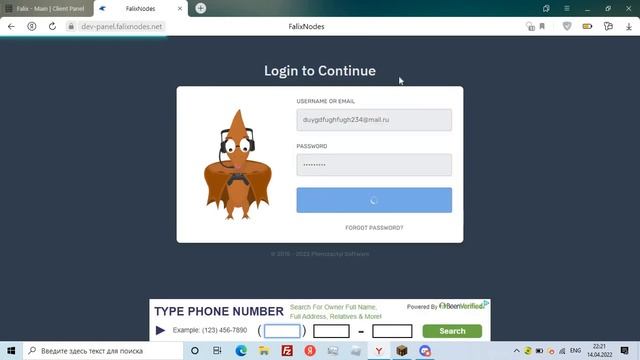
Task: Open the clock showing 22:21
Action: click(x=600, y=351)
